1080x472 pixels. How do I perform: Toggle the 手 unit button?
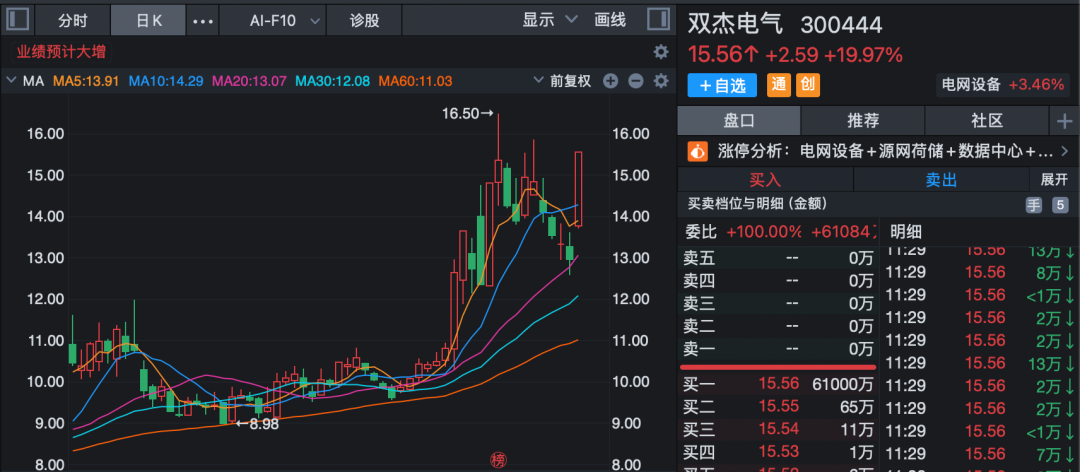coord(1034,205)
